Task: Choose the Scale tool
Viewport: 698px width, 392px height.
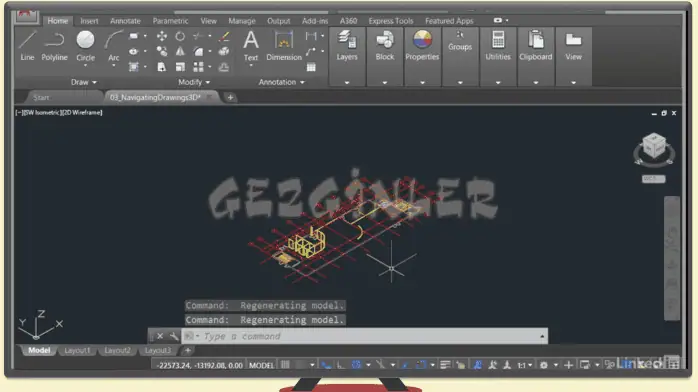Action: [x=180, y=67]
